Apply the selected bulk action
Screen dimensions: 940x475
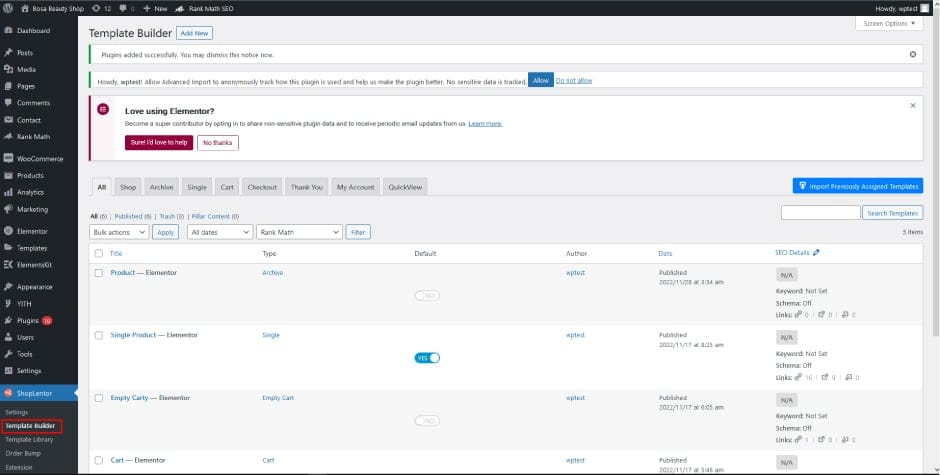click(165, 232)
